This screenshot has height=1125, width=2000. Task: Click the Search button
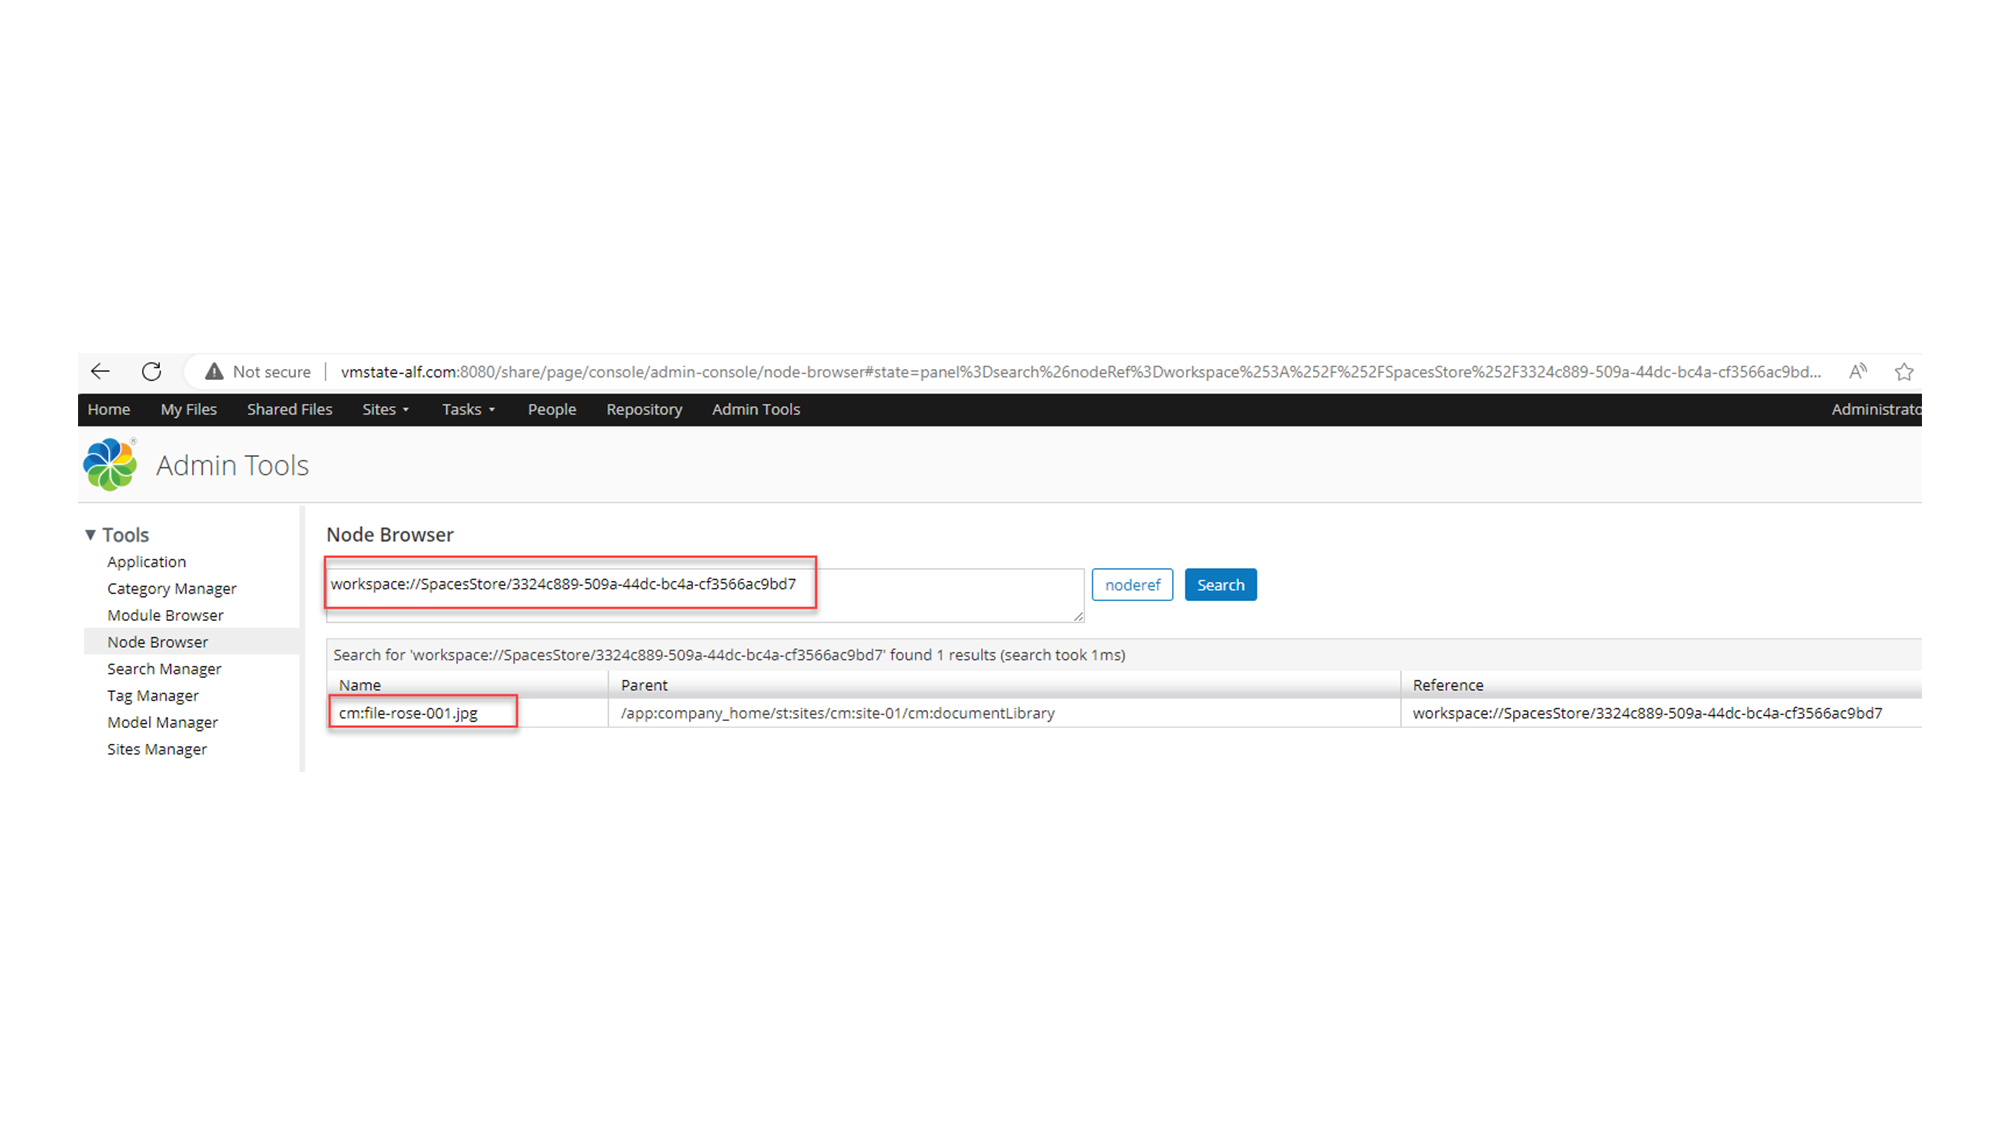tap(1220, 584)
